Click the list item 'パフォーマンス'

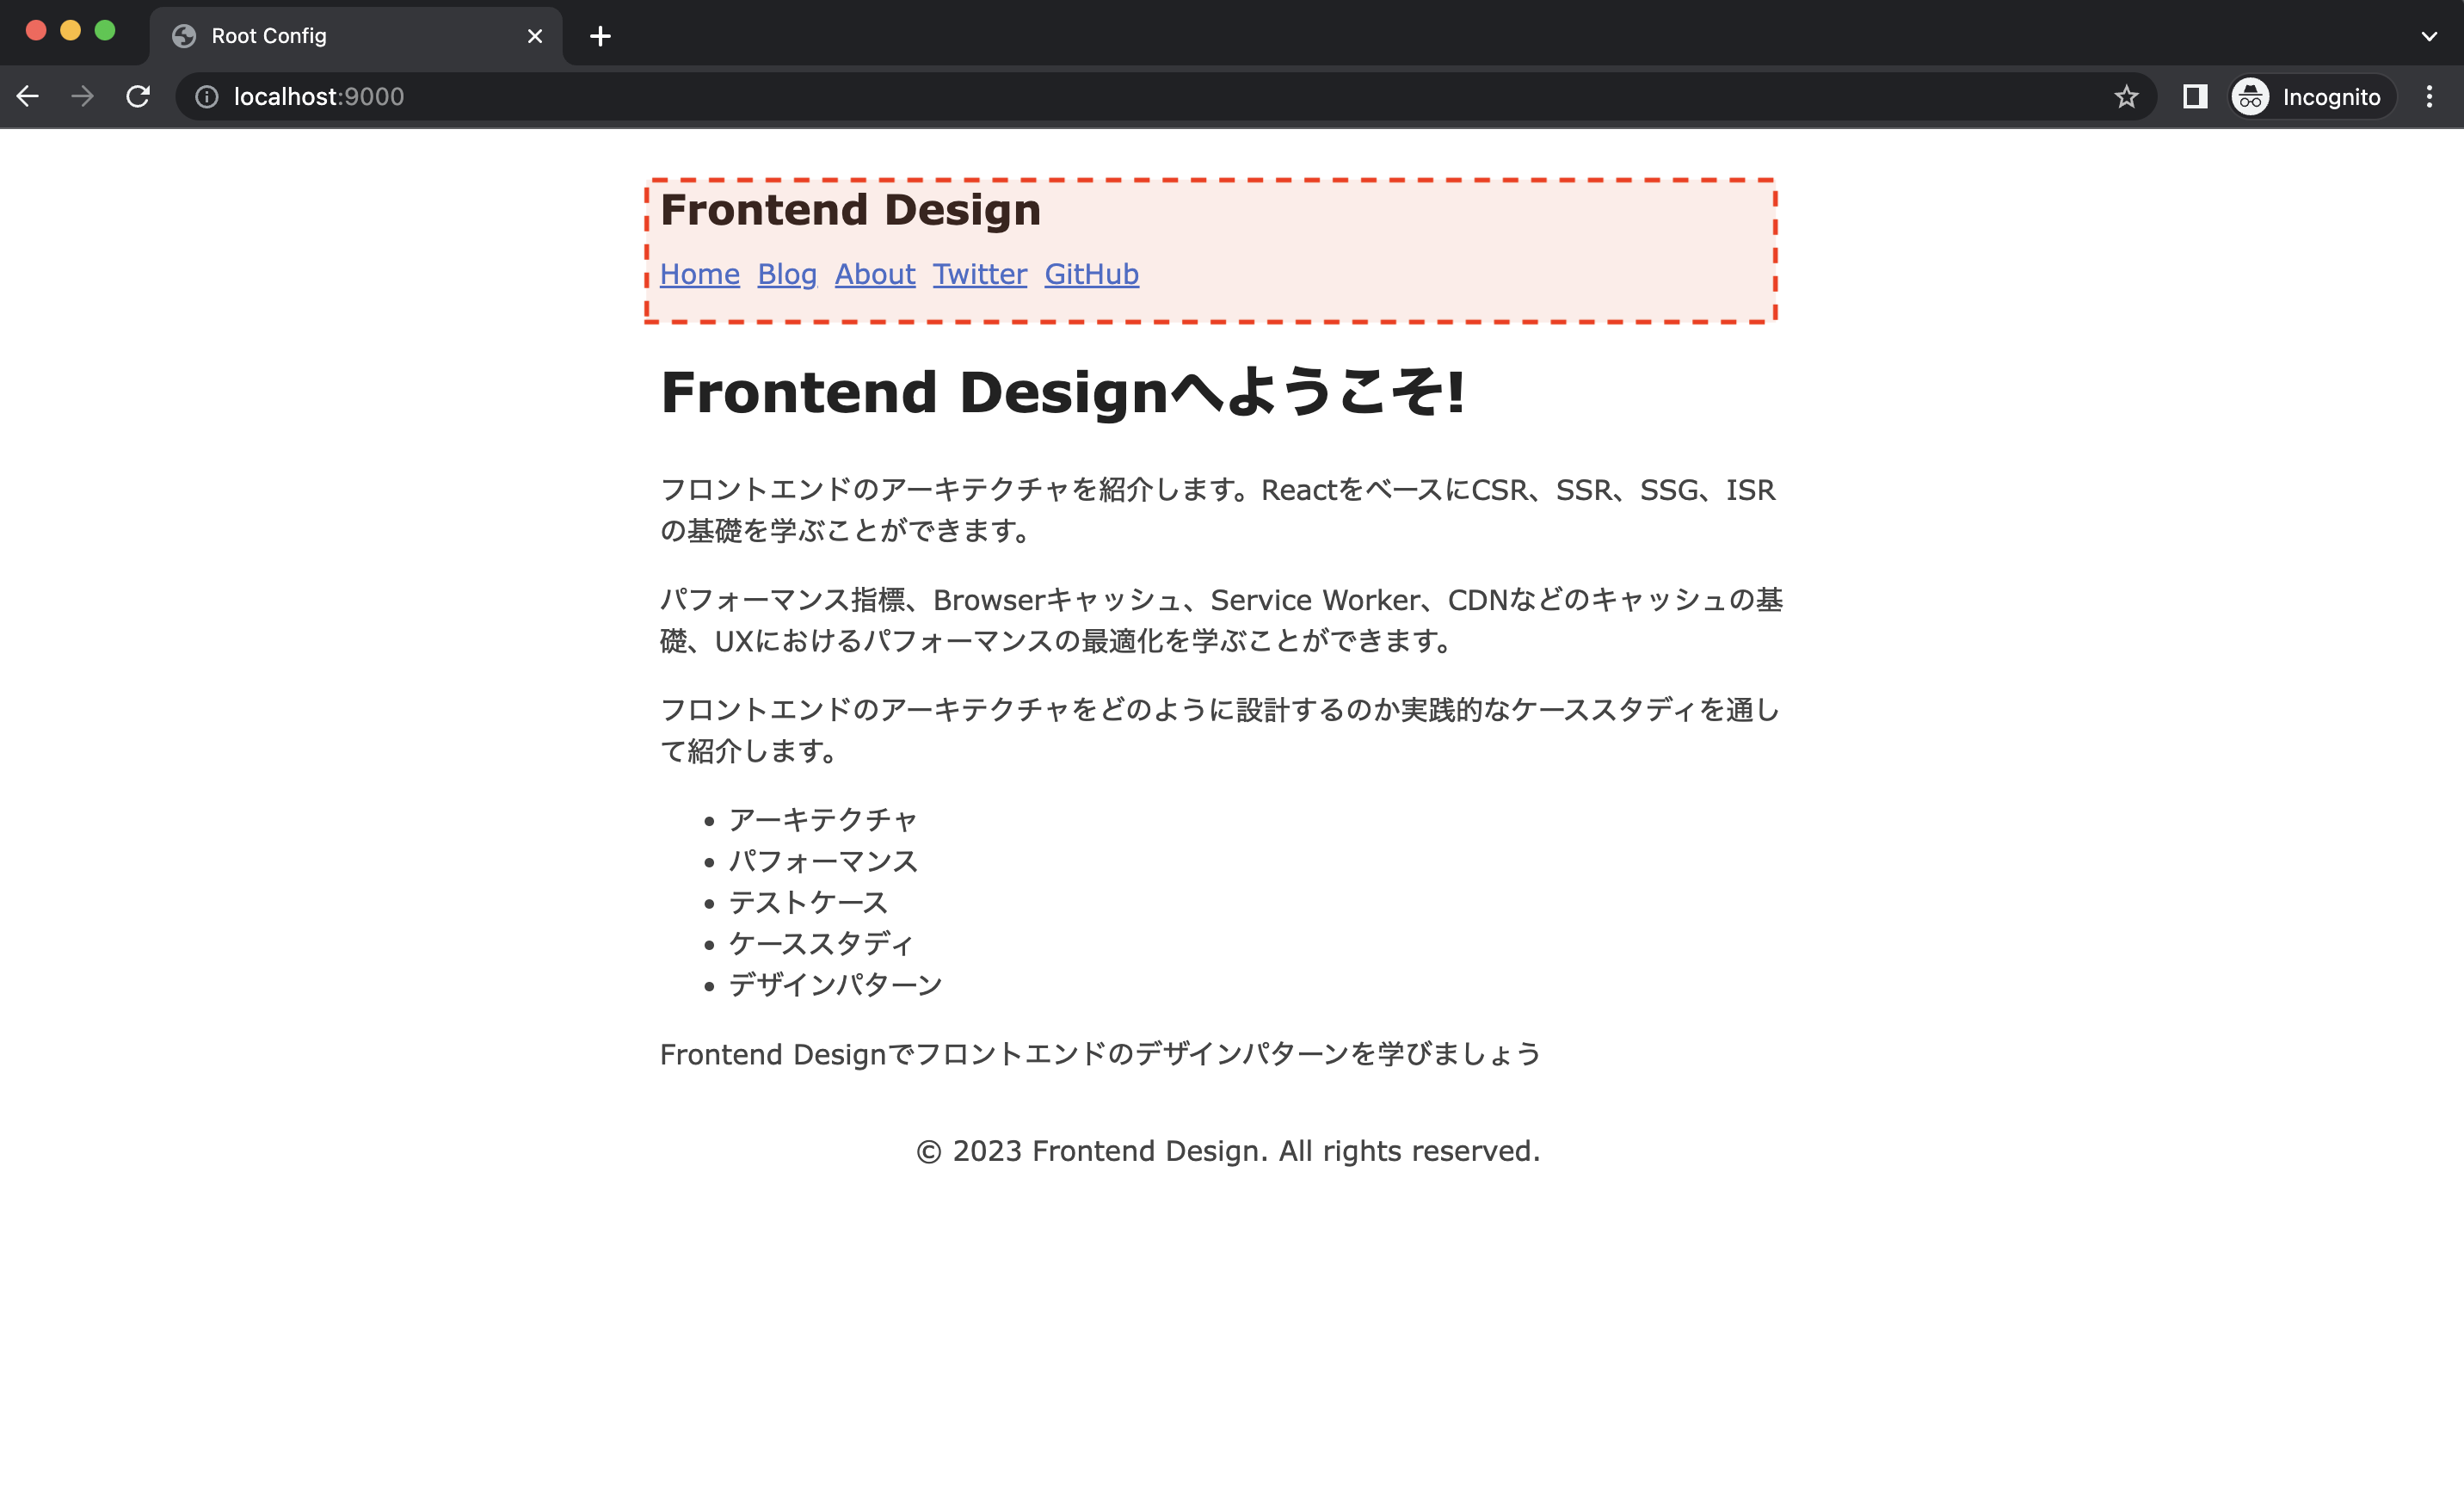(823, 861)
